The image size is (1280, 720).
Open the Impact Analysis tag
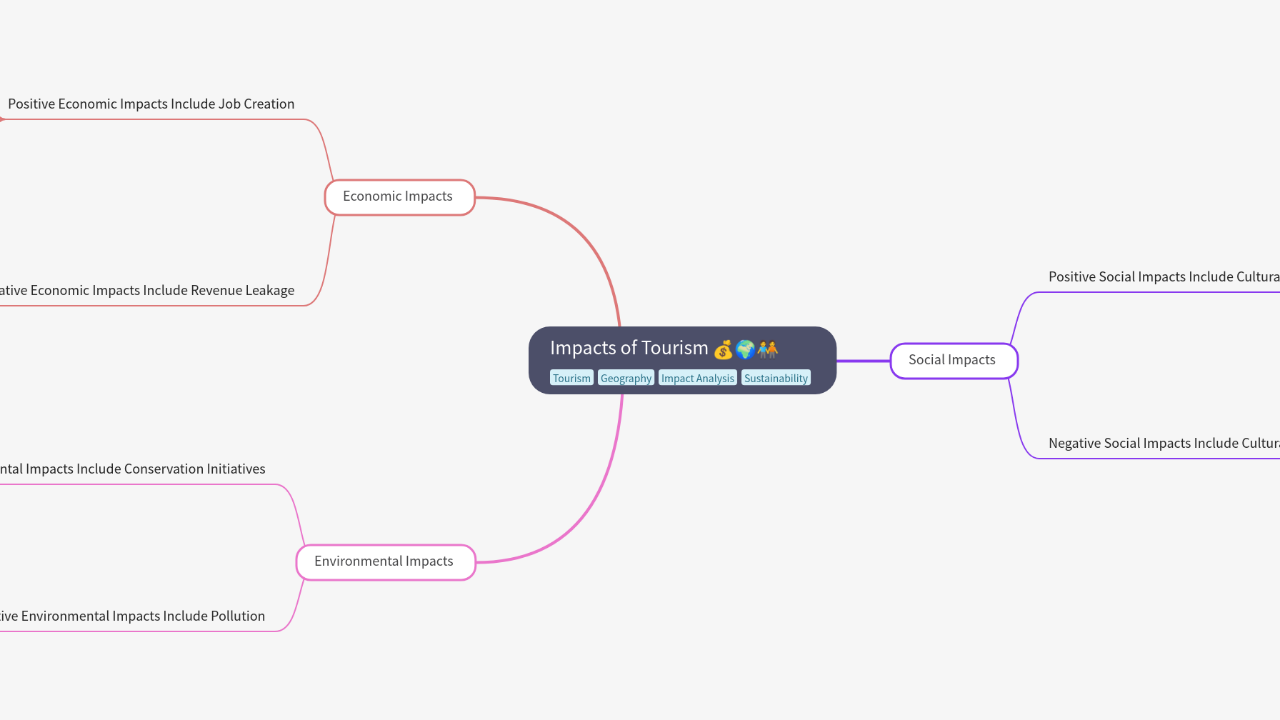tap(697, 378)
